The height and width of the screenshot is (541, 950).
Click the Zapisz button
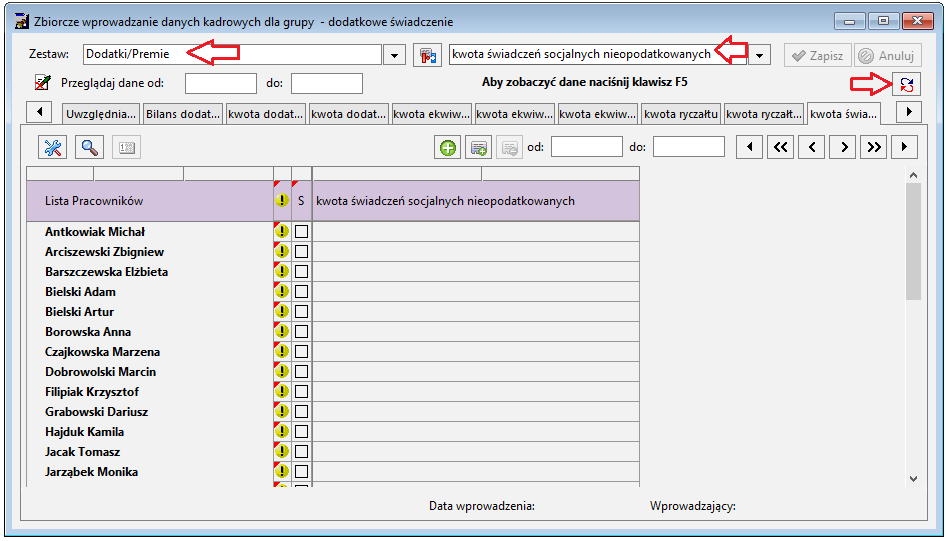pos(818,55)
